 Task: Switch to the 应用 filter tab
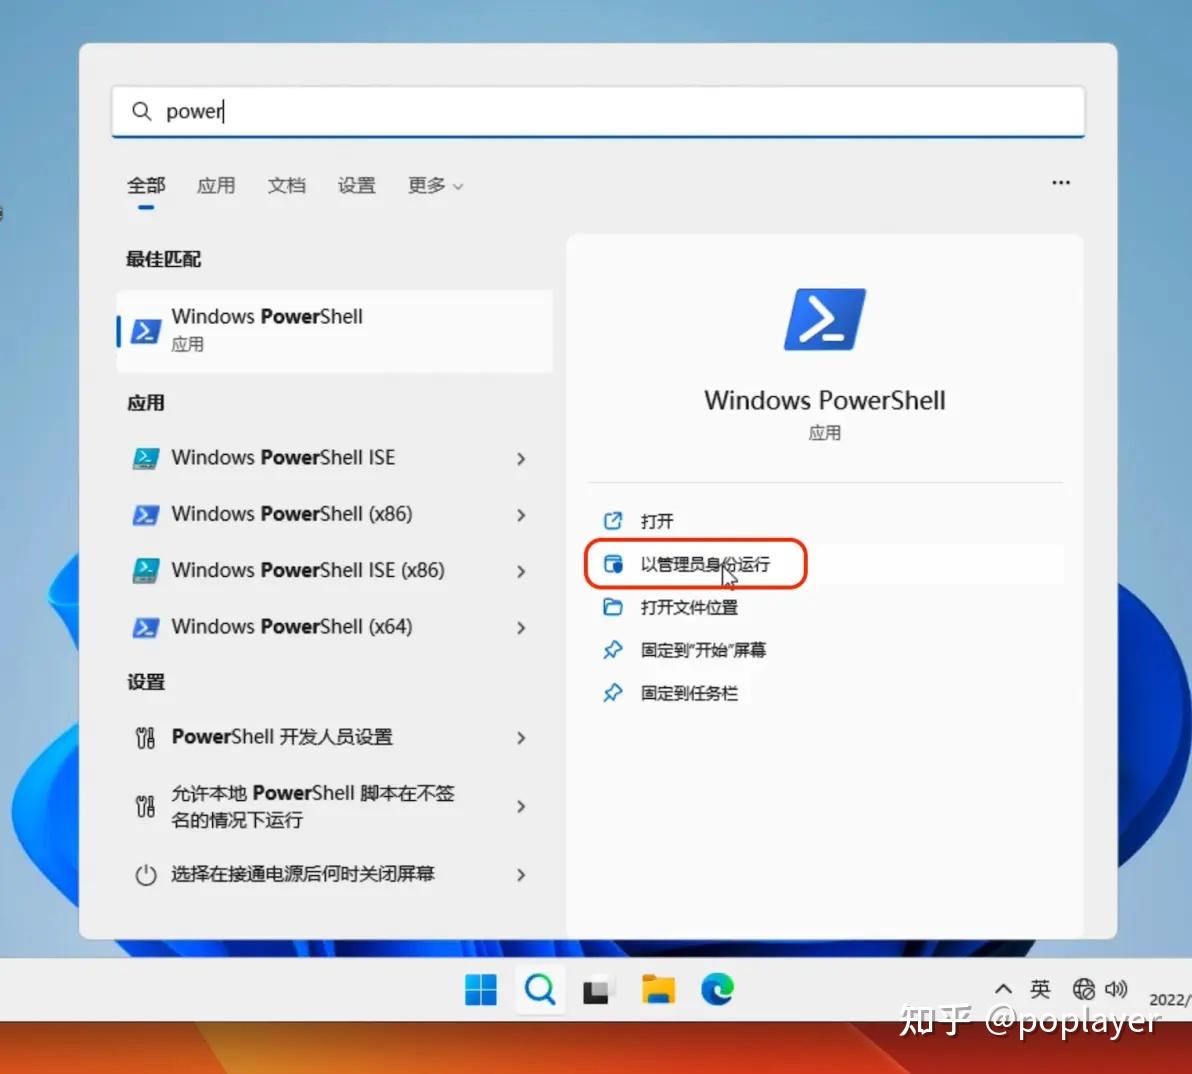coord(216,185)
